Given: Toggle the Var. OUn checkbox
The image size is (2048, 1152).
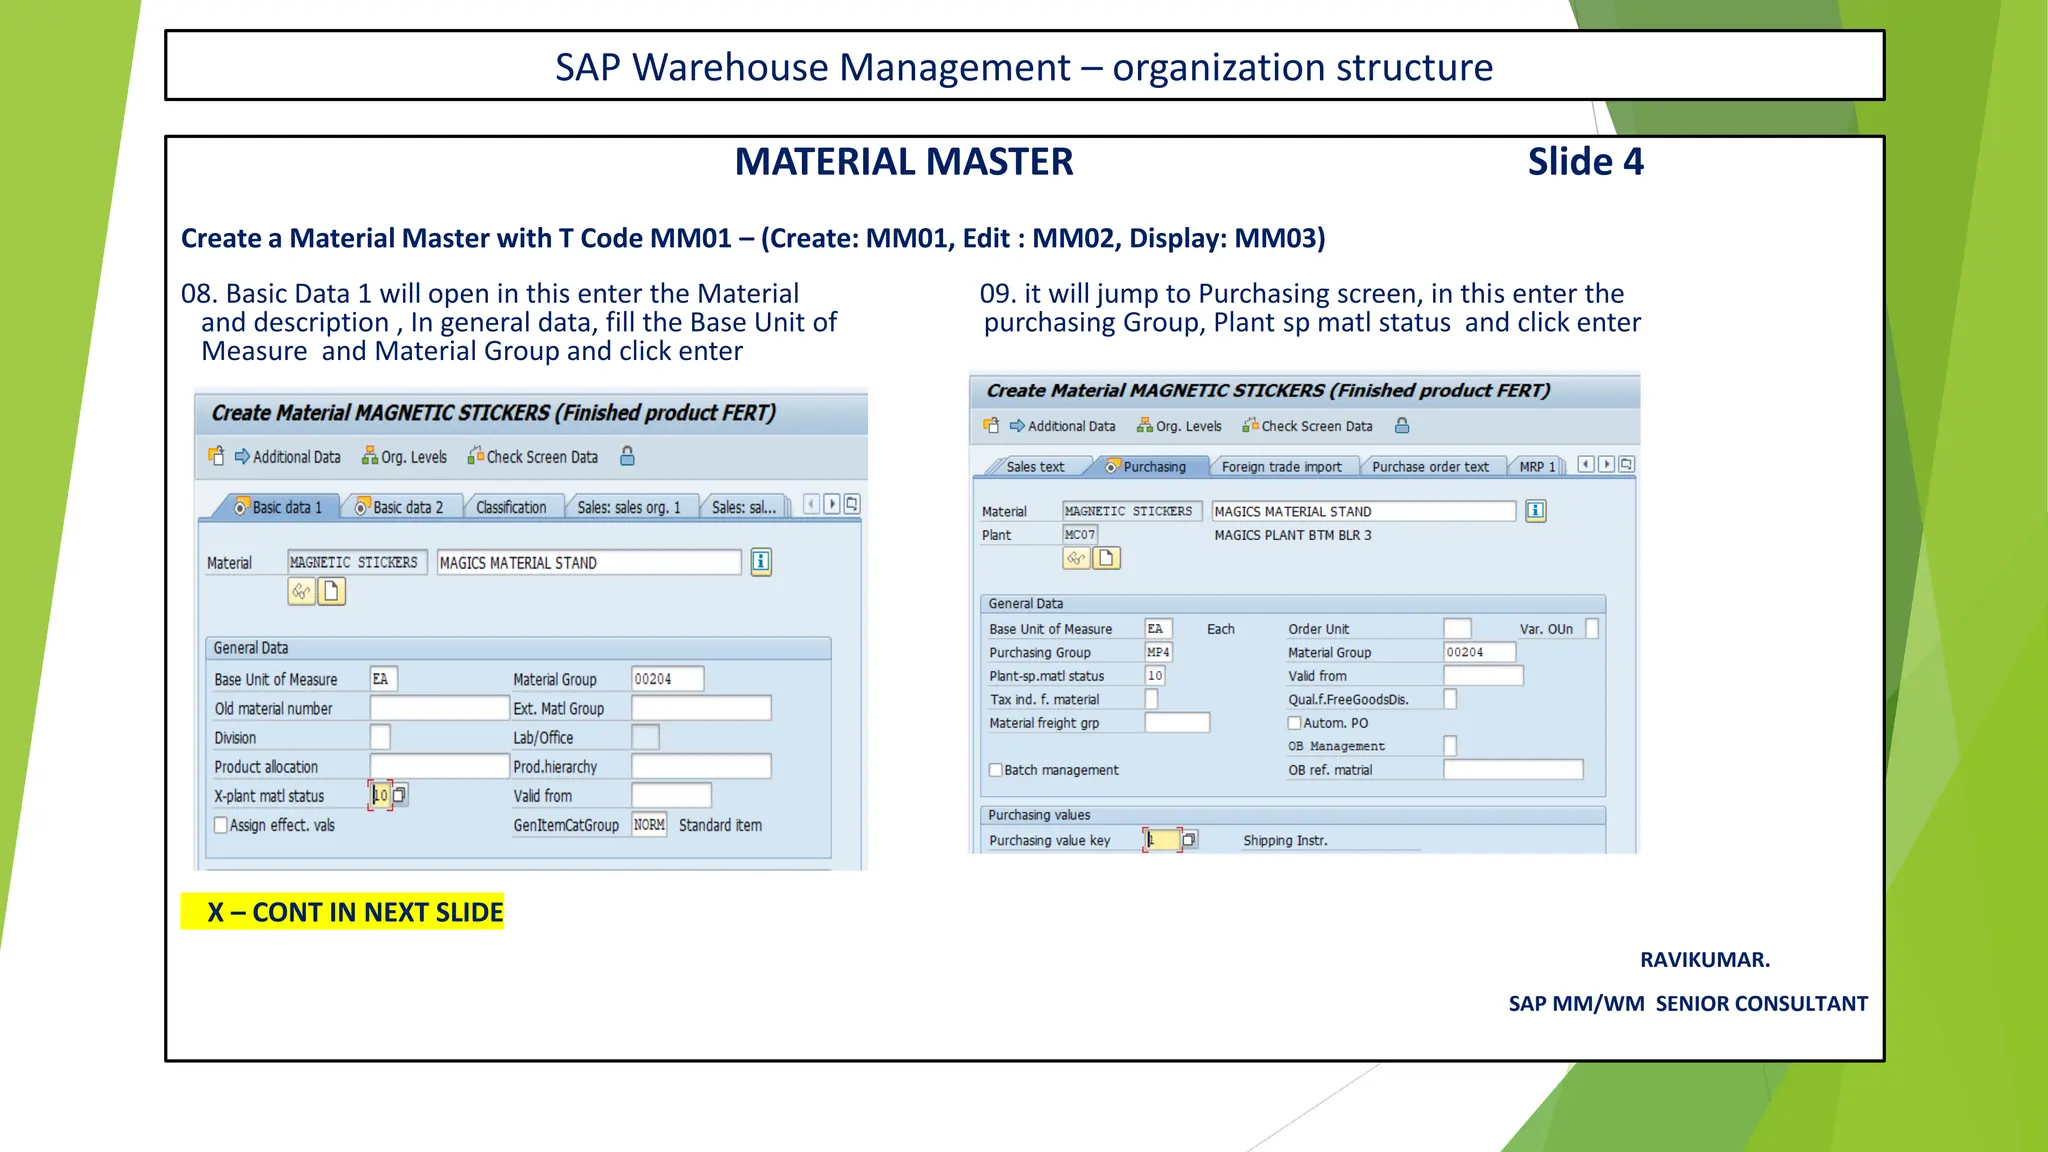Looking at the screenshot, I should pyautogui.click(x=1592, y=628).
